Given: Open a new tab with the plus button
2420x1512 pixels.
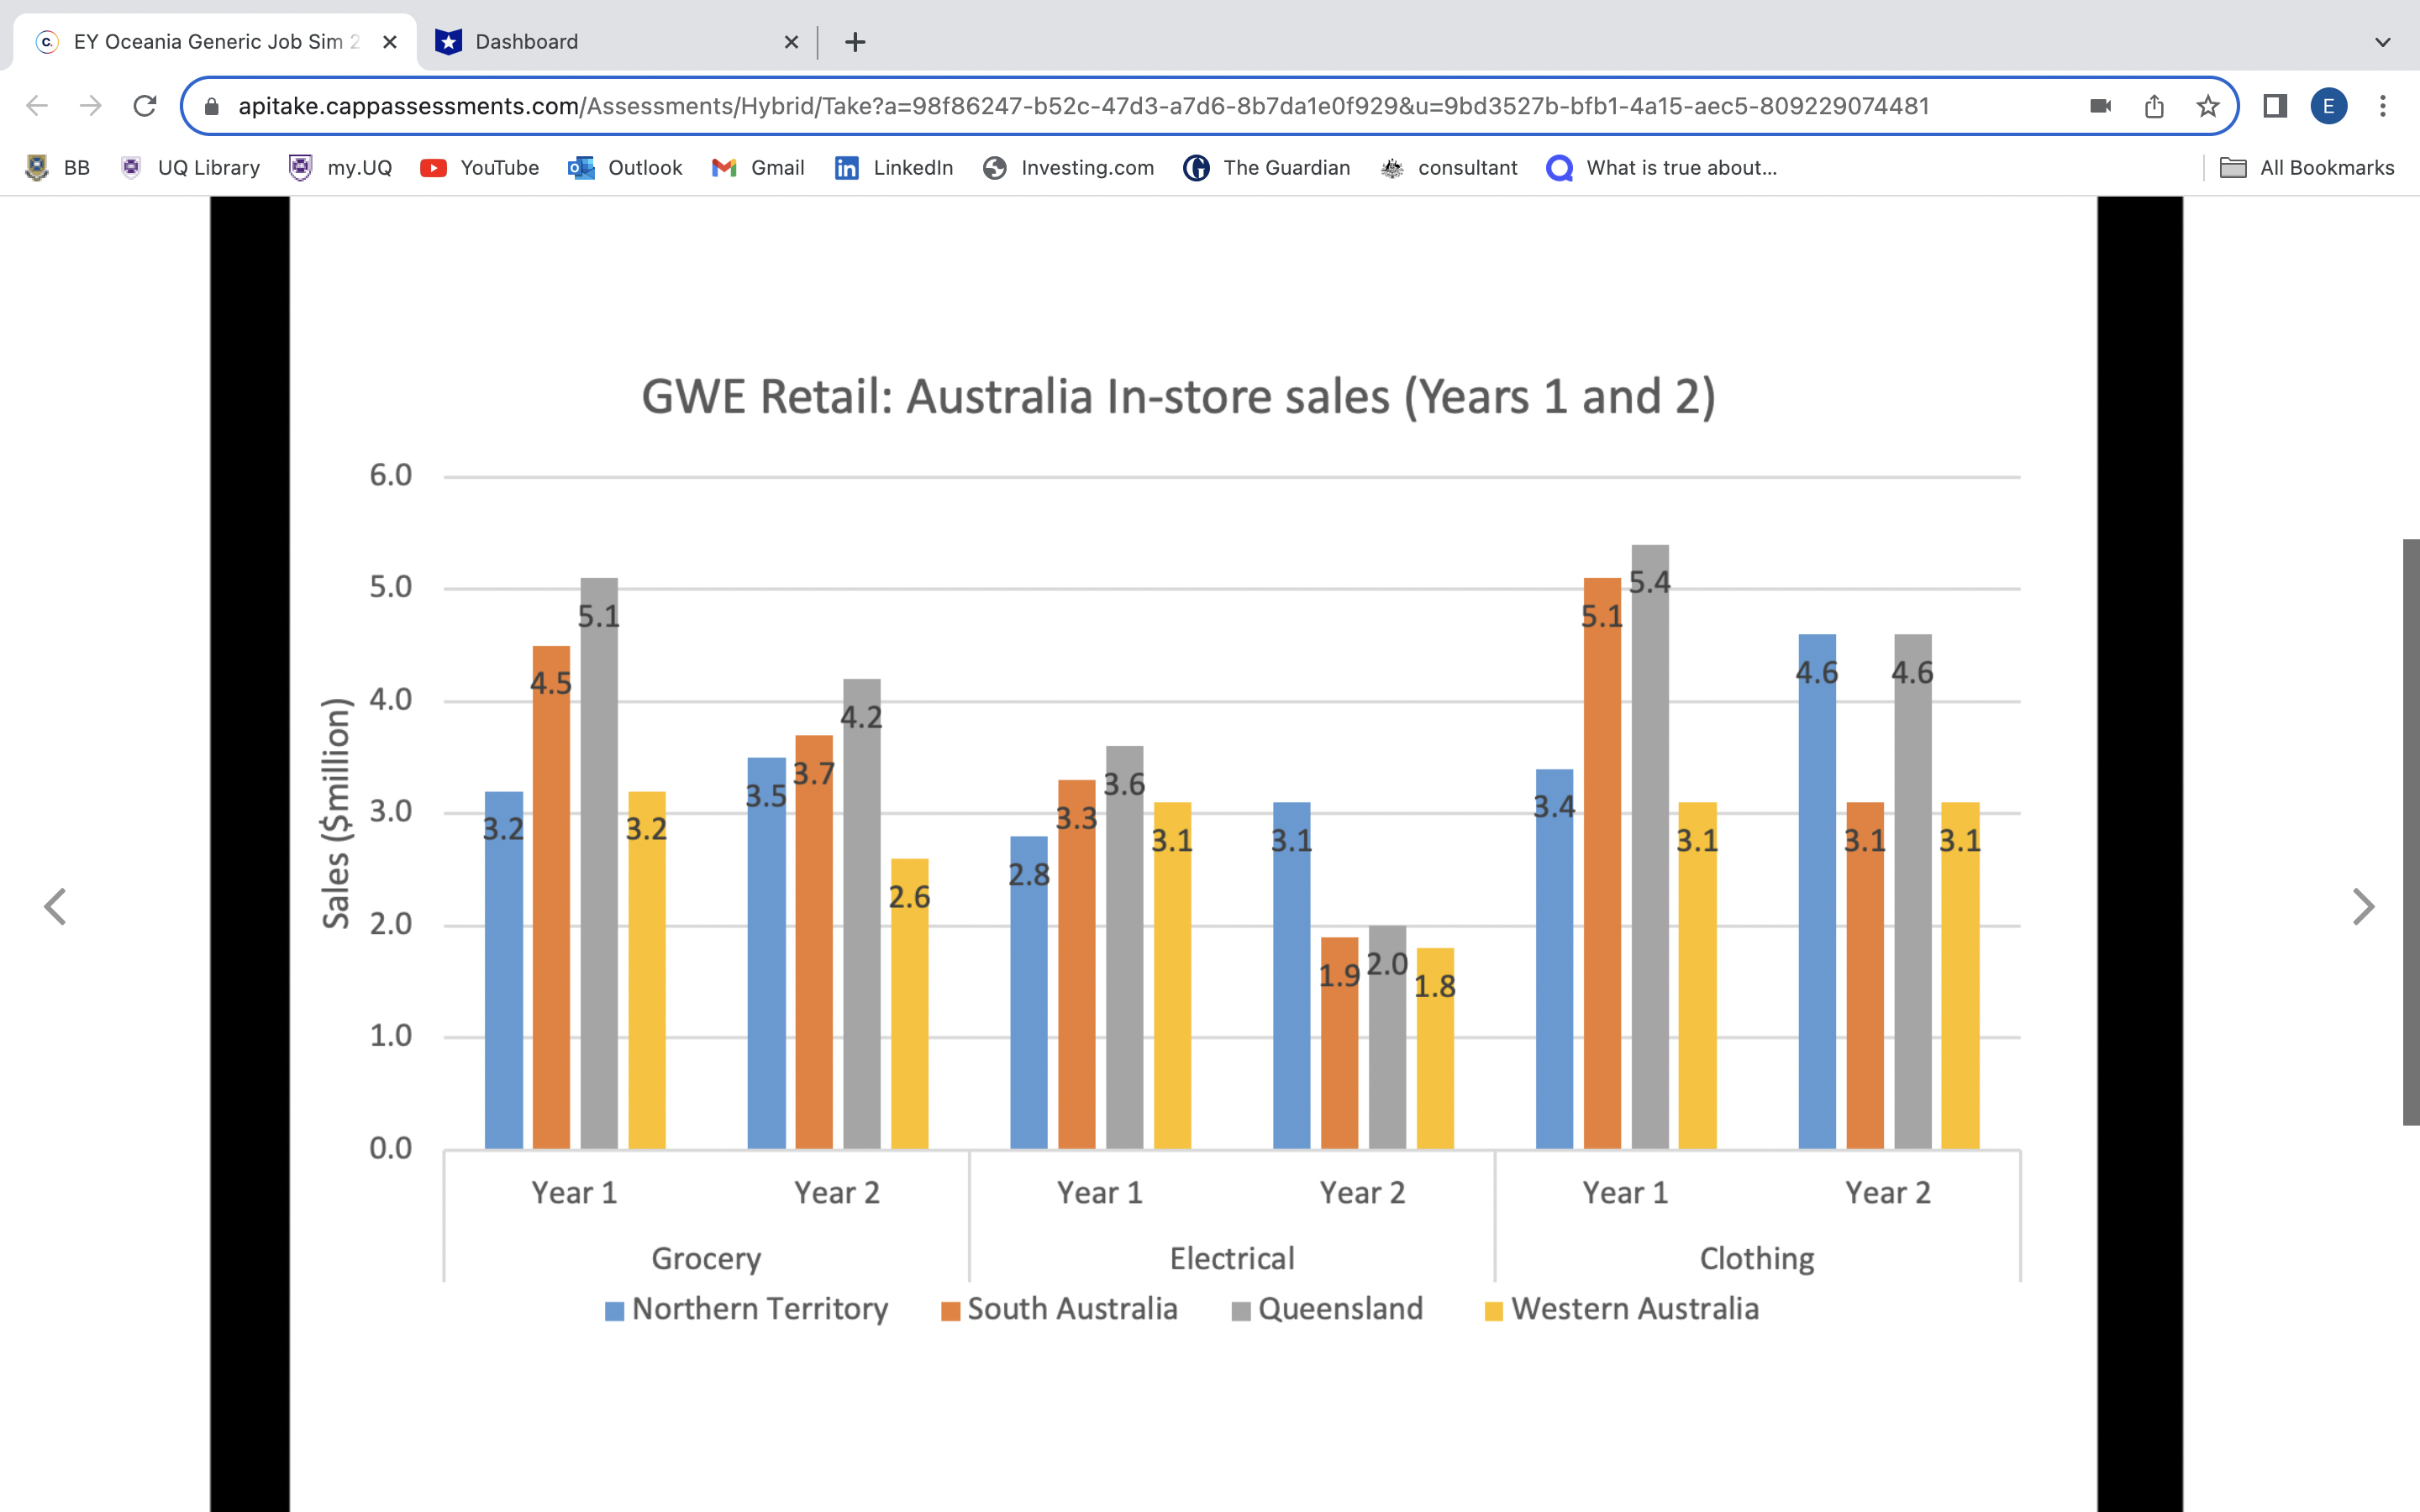Looking at the screenshot, I should click(855, 42).
